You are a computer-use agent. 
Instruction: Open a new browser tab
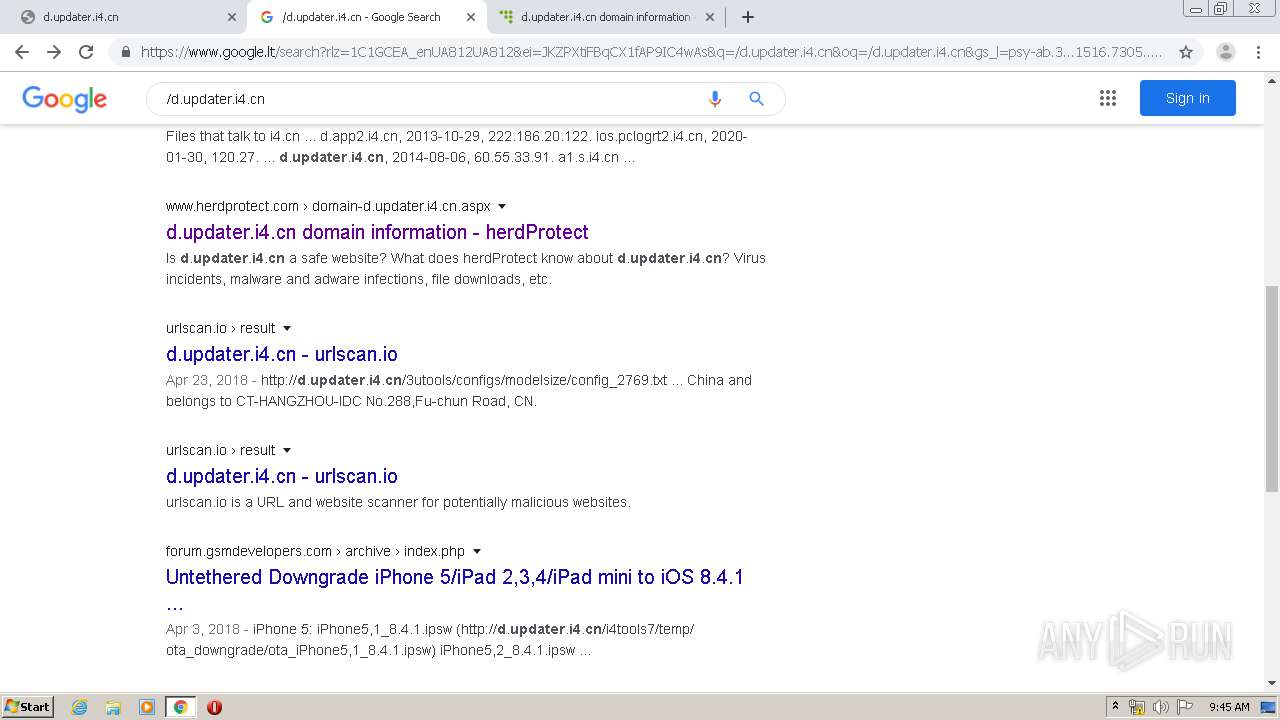(x=748, y=17)
